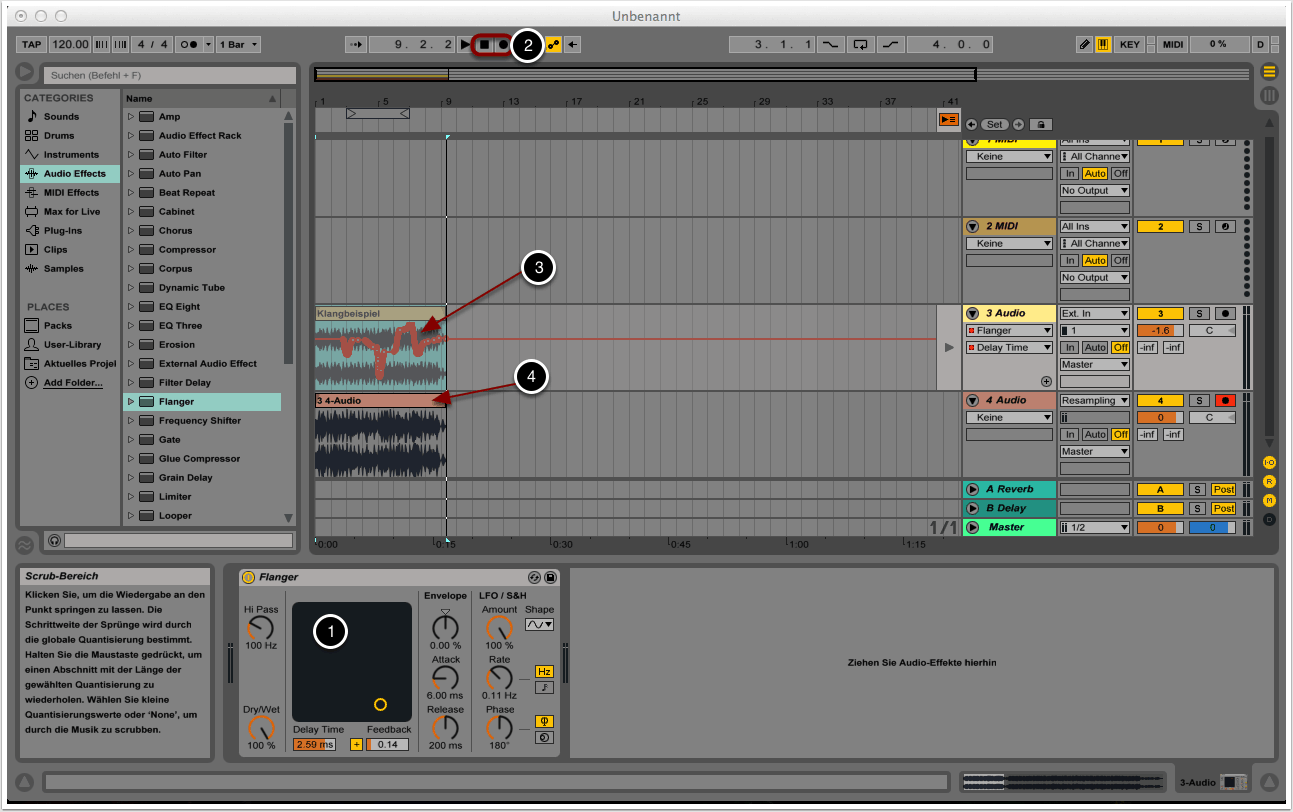Arm the 4 Audio track for recording

point(1225,401)
